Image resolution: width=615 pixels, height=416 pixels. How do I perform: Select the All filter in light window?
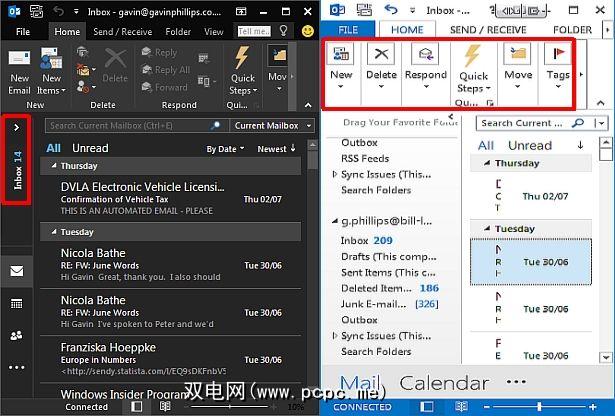click(x=486, y=145)
